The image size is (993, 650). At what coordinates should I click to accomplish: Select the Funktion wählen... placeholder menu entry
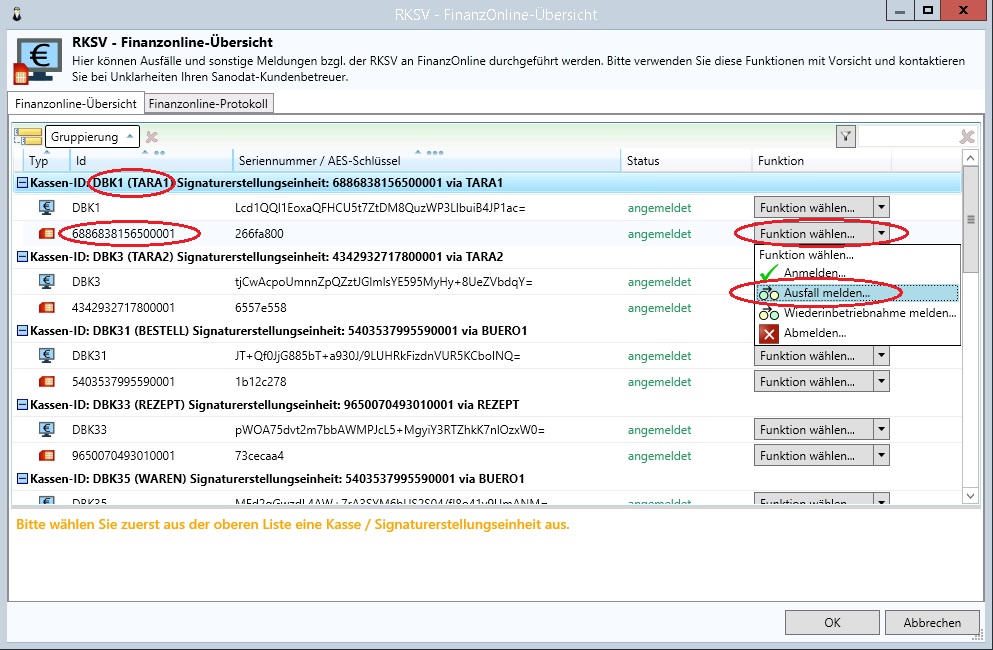pyautogui.click(x=857, y=255)
